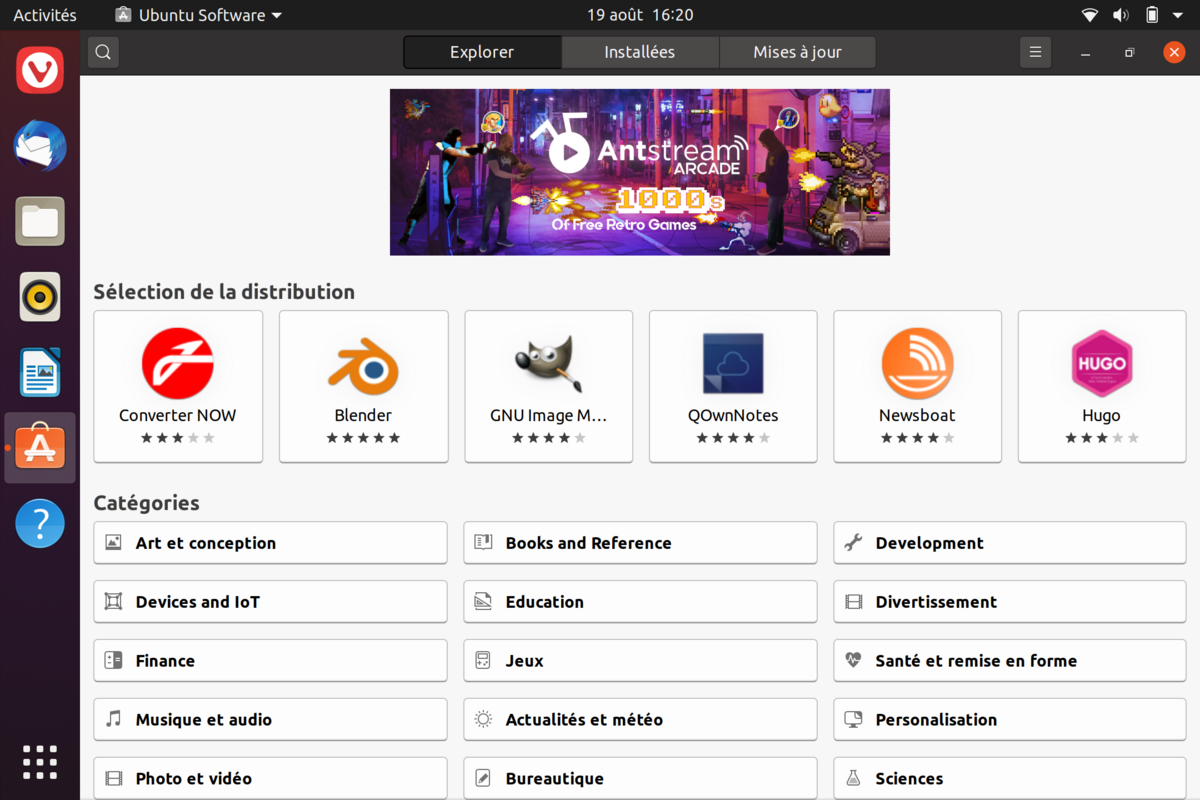The height and width of the screenshot is (800, 1200).
Task: Open GNU Image Manipulation Program icon
Action: 548,364
